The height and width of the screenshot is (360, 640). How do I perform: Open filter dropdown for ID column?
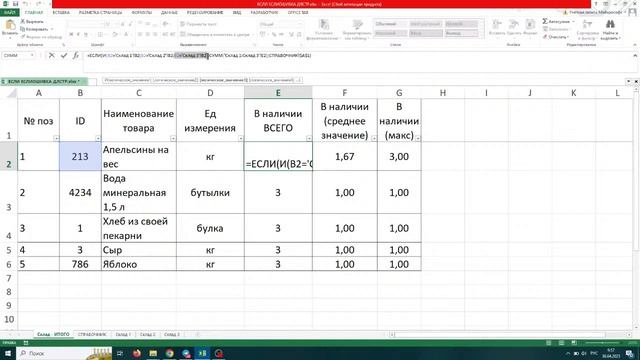pyautogui.click(x=98, y=138)
